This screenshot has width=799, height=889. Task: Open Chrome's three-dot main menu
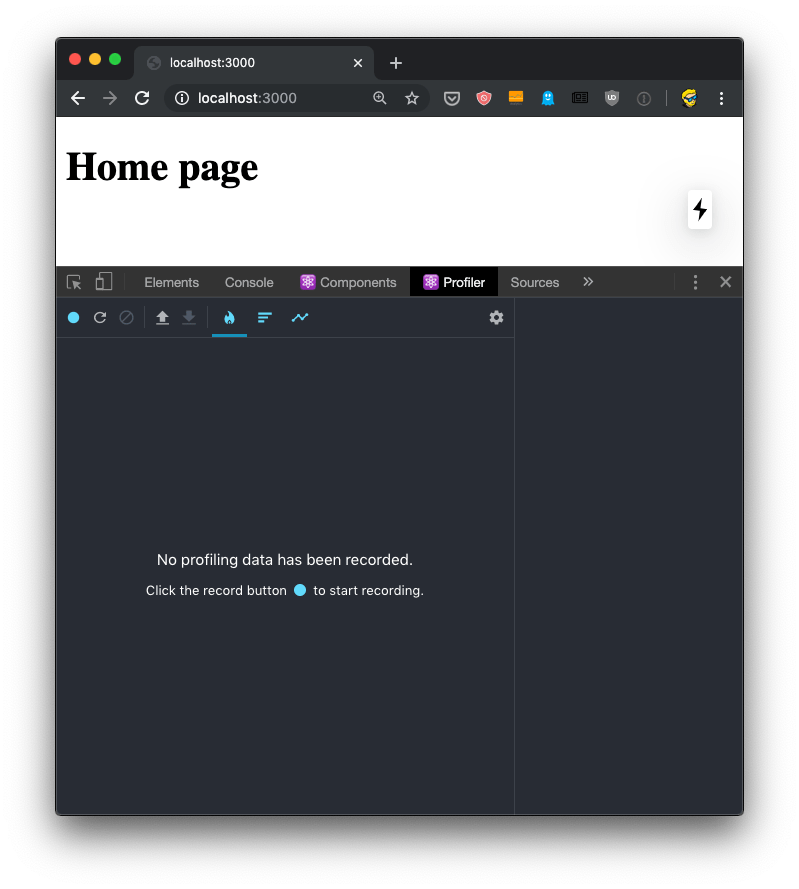pyautogui.click(x=721, y=98)
